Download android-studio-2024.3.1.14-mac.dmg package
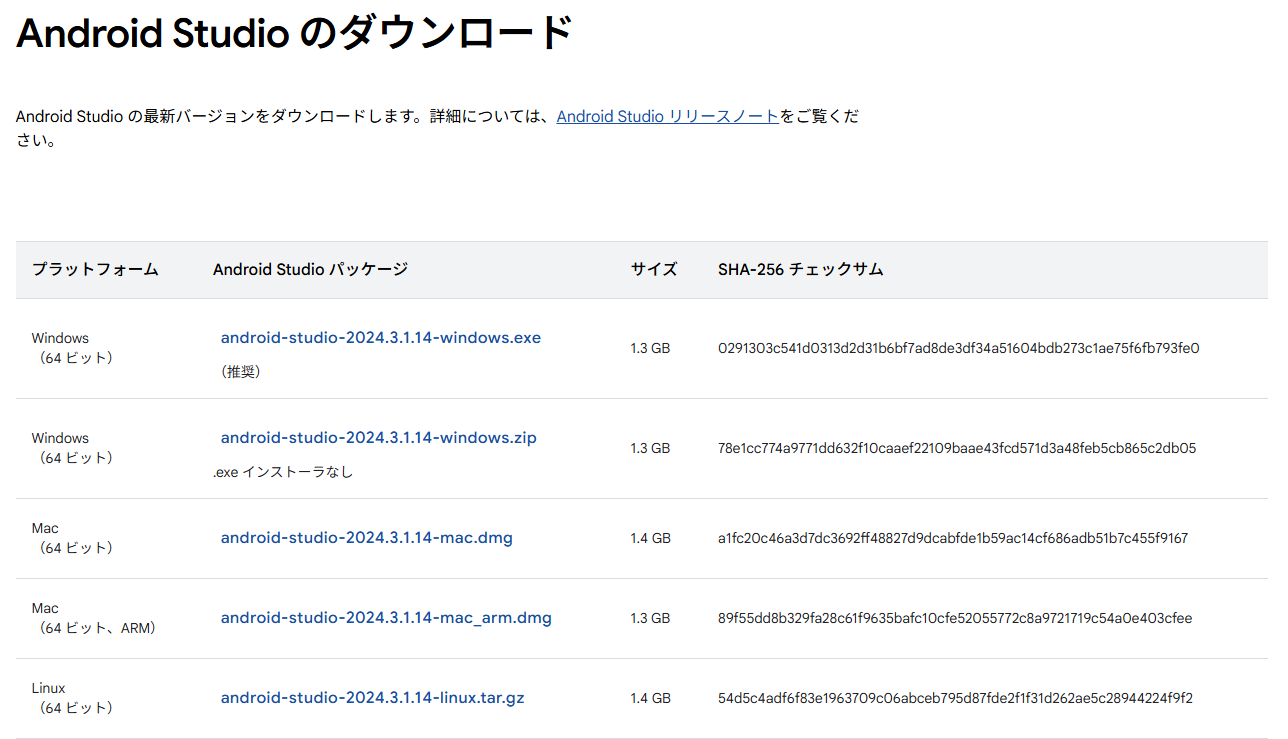The width and height of the screenshot is (1288, 739). [366, 537]
